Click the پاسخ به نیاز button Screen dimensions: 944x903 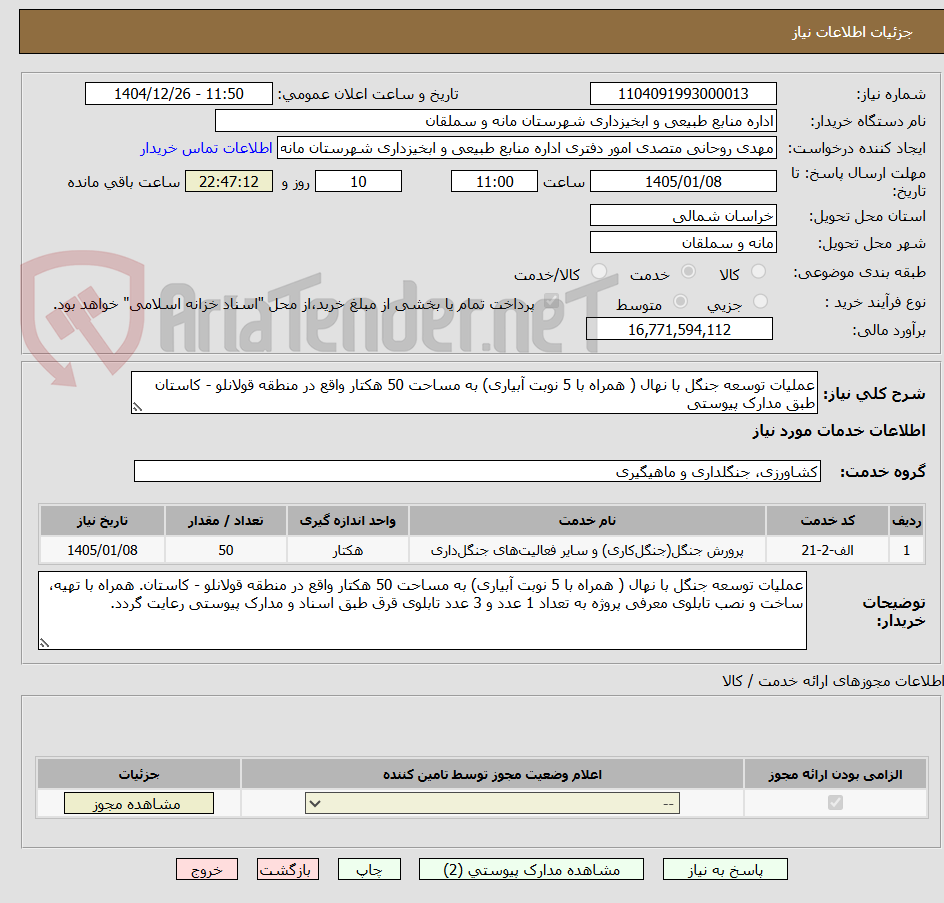click(x=725, y=870)
